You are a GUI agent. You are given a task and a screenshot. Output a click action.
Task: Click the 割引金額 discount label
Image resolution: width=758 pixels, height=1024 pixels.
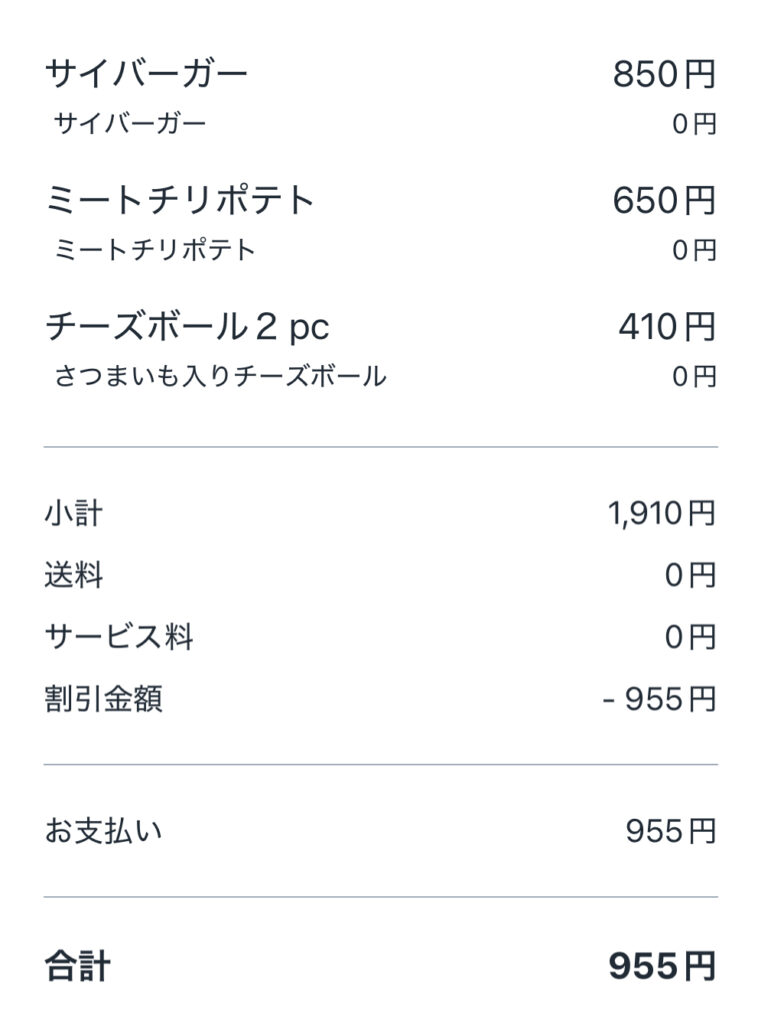click(x=103, y=699)
